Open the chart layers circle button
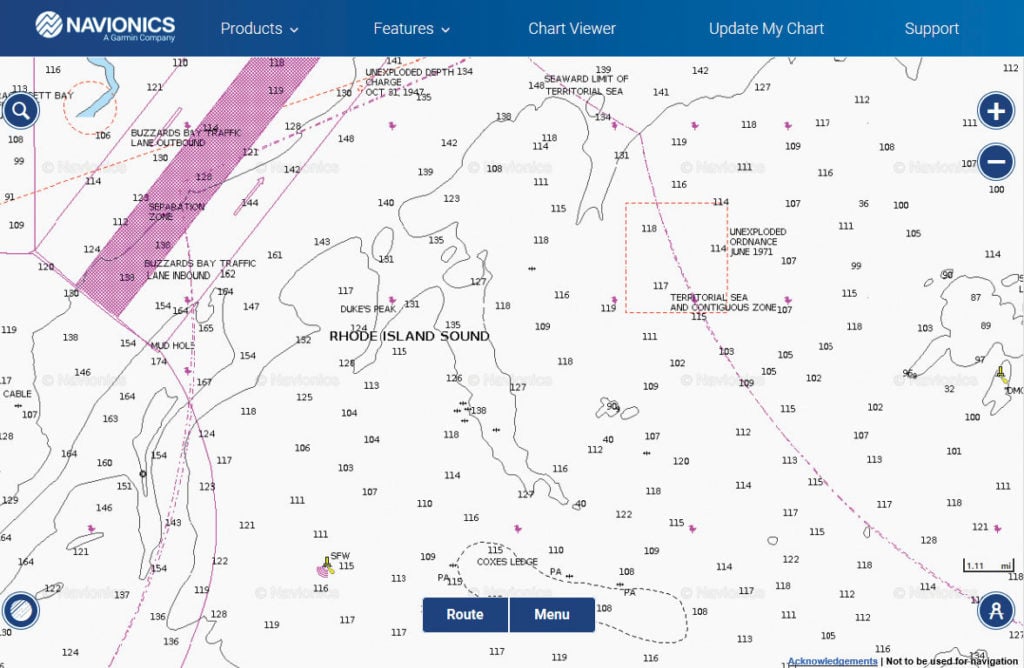1024x668 pixels. pos(21,609)
